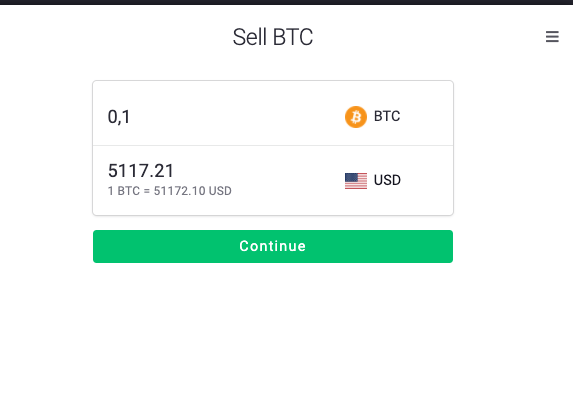Click USD at the end of rate line
This screenshot has width=573, height=420.
click(x=220, y=191)
